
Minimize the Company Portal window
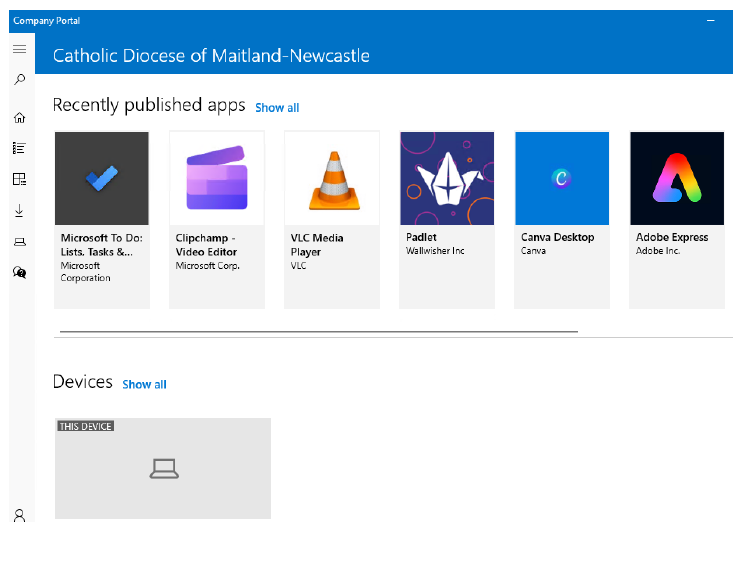click(711, 20)
